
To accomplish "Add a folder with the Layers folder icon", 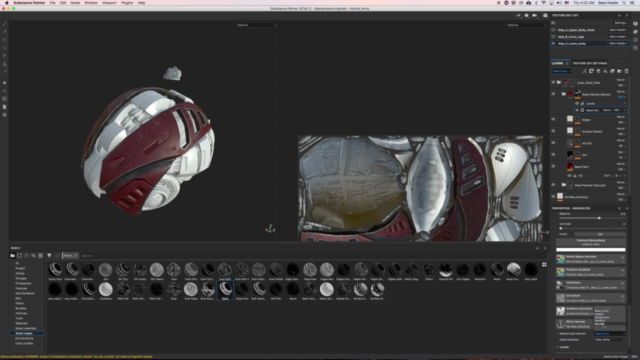I will [620, 71].
